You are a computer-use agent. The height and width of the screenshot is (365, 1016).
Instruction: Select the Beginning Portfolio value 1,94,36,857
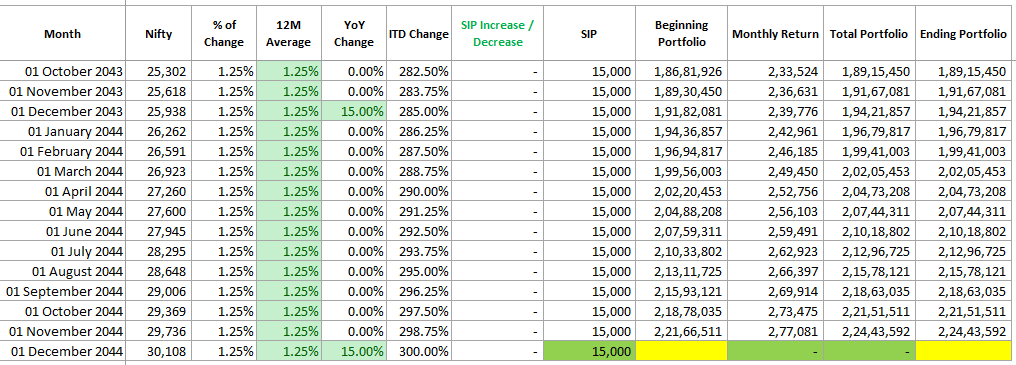point(682,132)
